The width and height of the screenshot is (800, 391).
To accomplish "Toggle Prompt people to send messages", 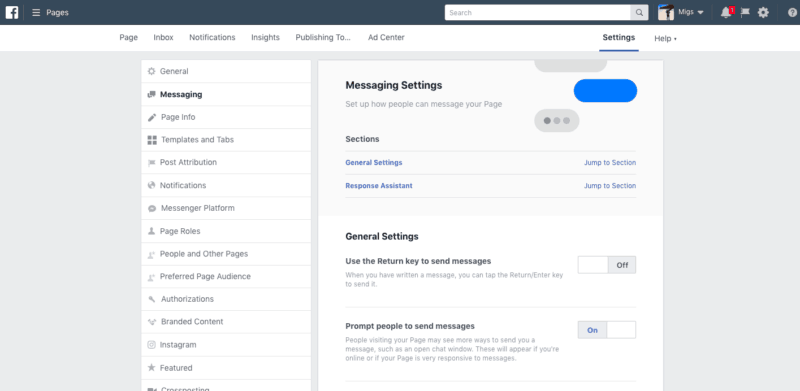I will point(607,330).
